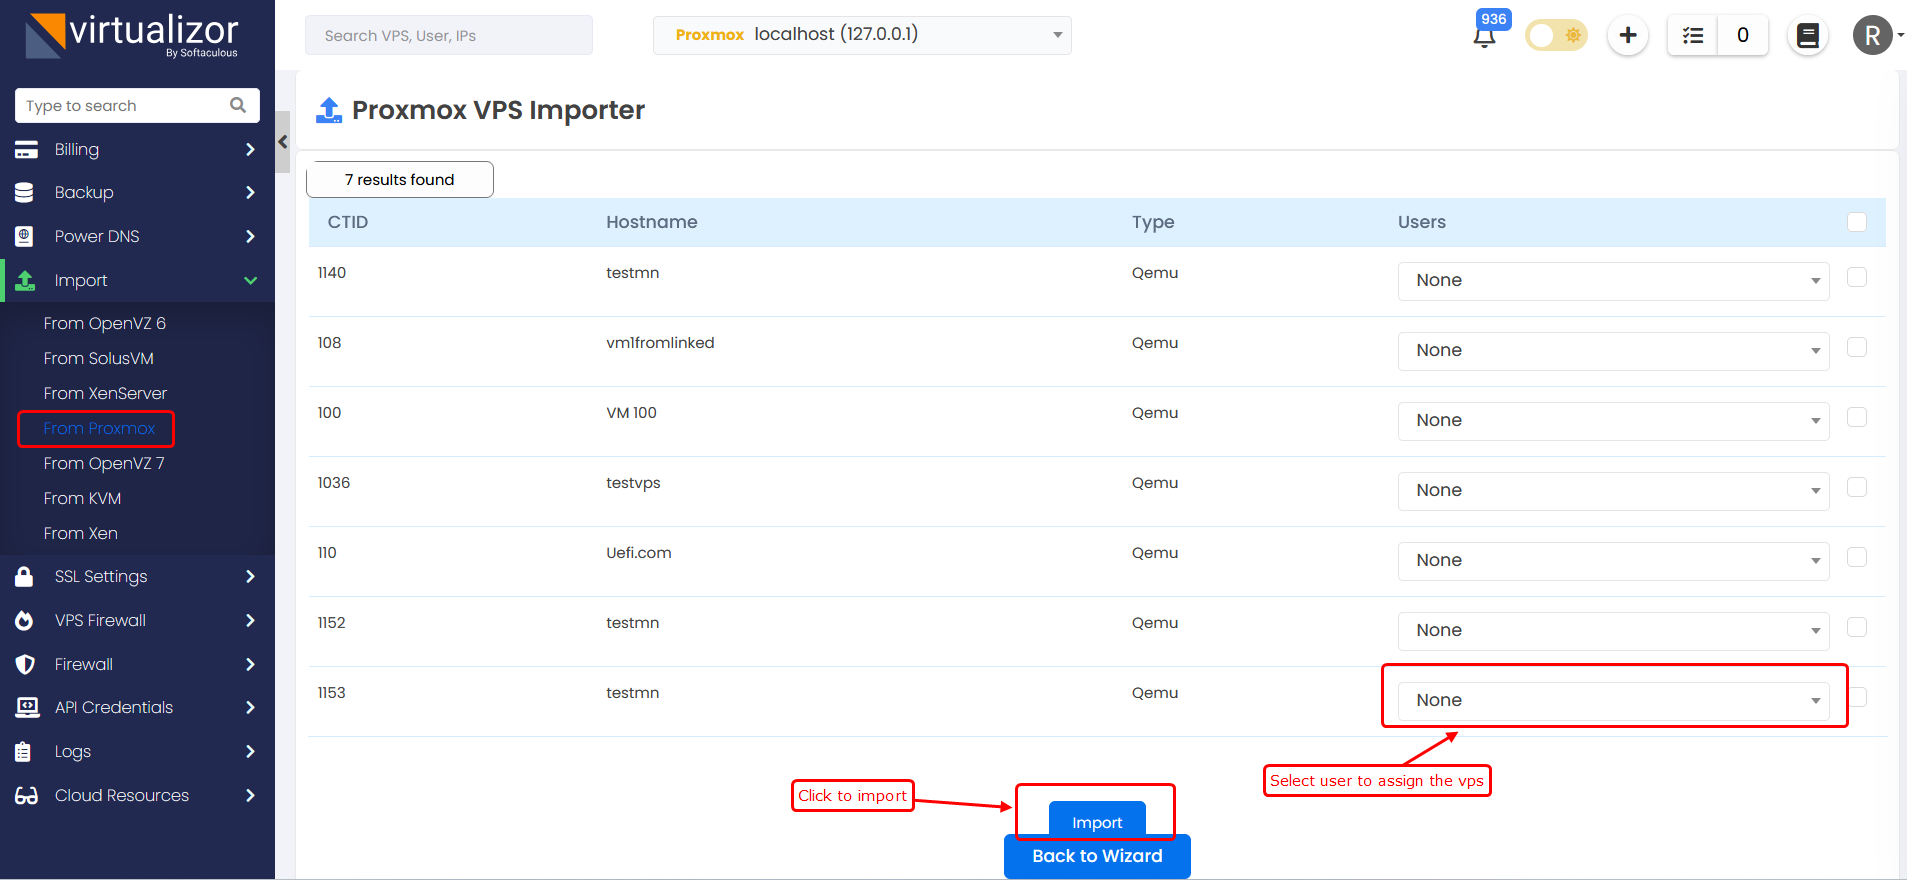Image resolution: width=1907 pixels, height=880 pixels.
Task: Click the sidebar search magnifier icon
Action: coord(238,105)
